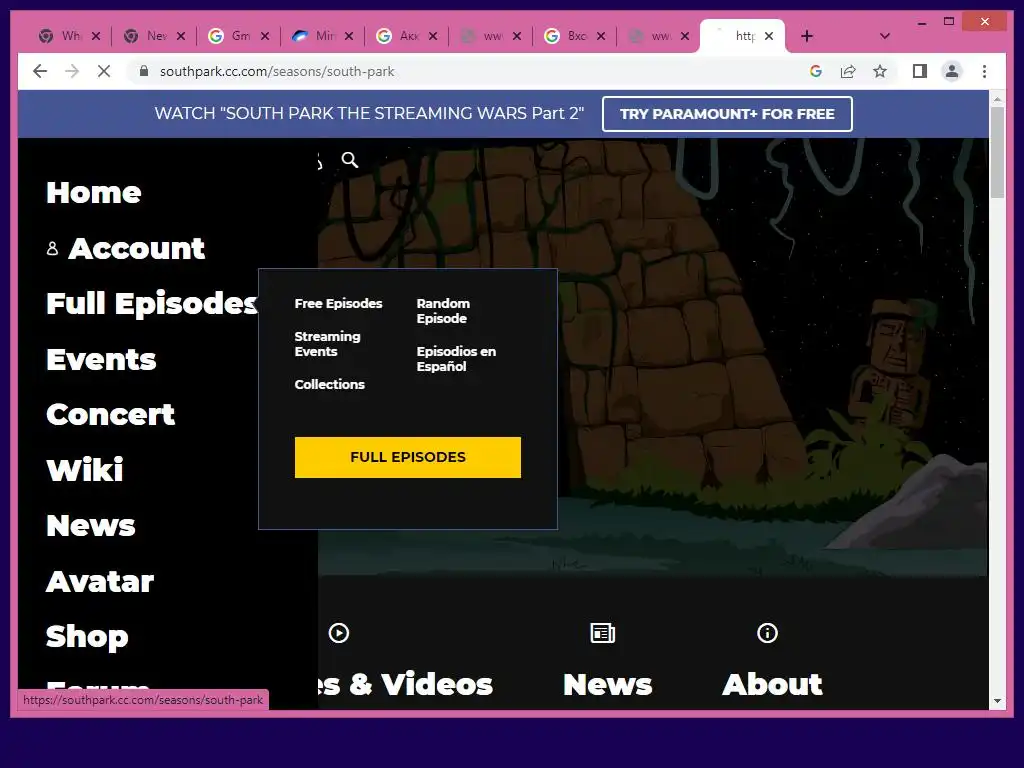Screen dimensions: 1024x768
Task: Click the Google icon in address bar
Action: (x=816, y=71)
